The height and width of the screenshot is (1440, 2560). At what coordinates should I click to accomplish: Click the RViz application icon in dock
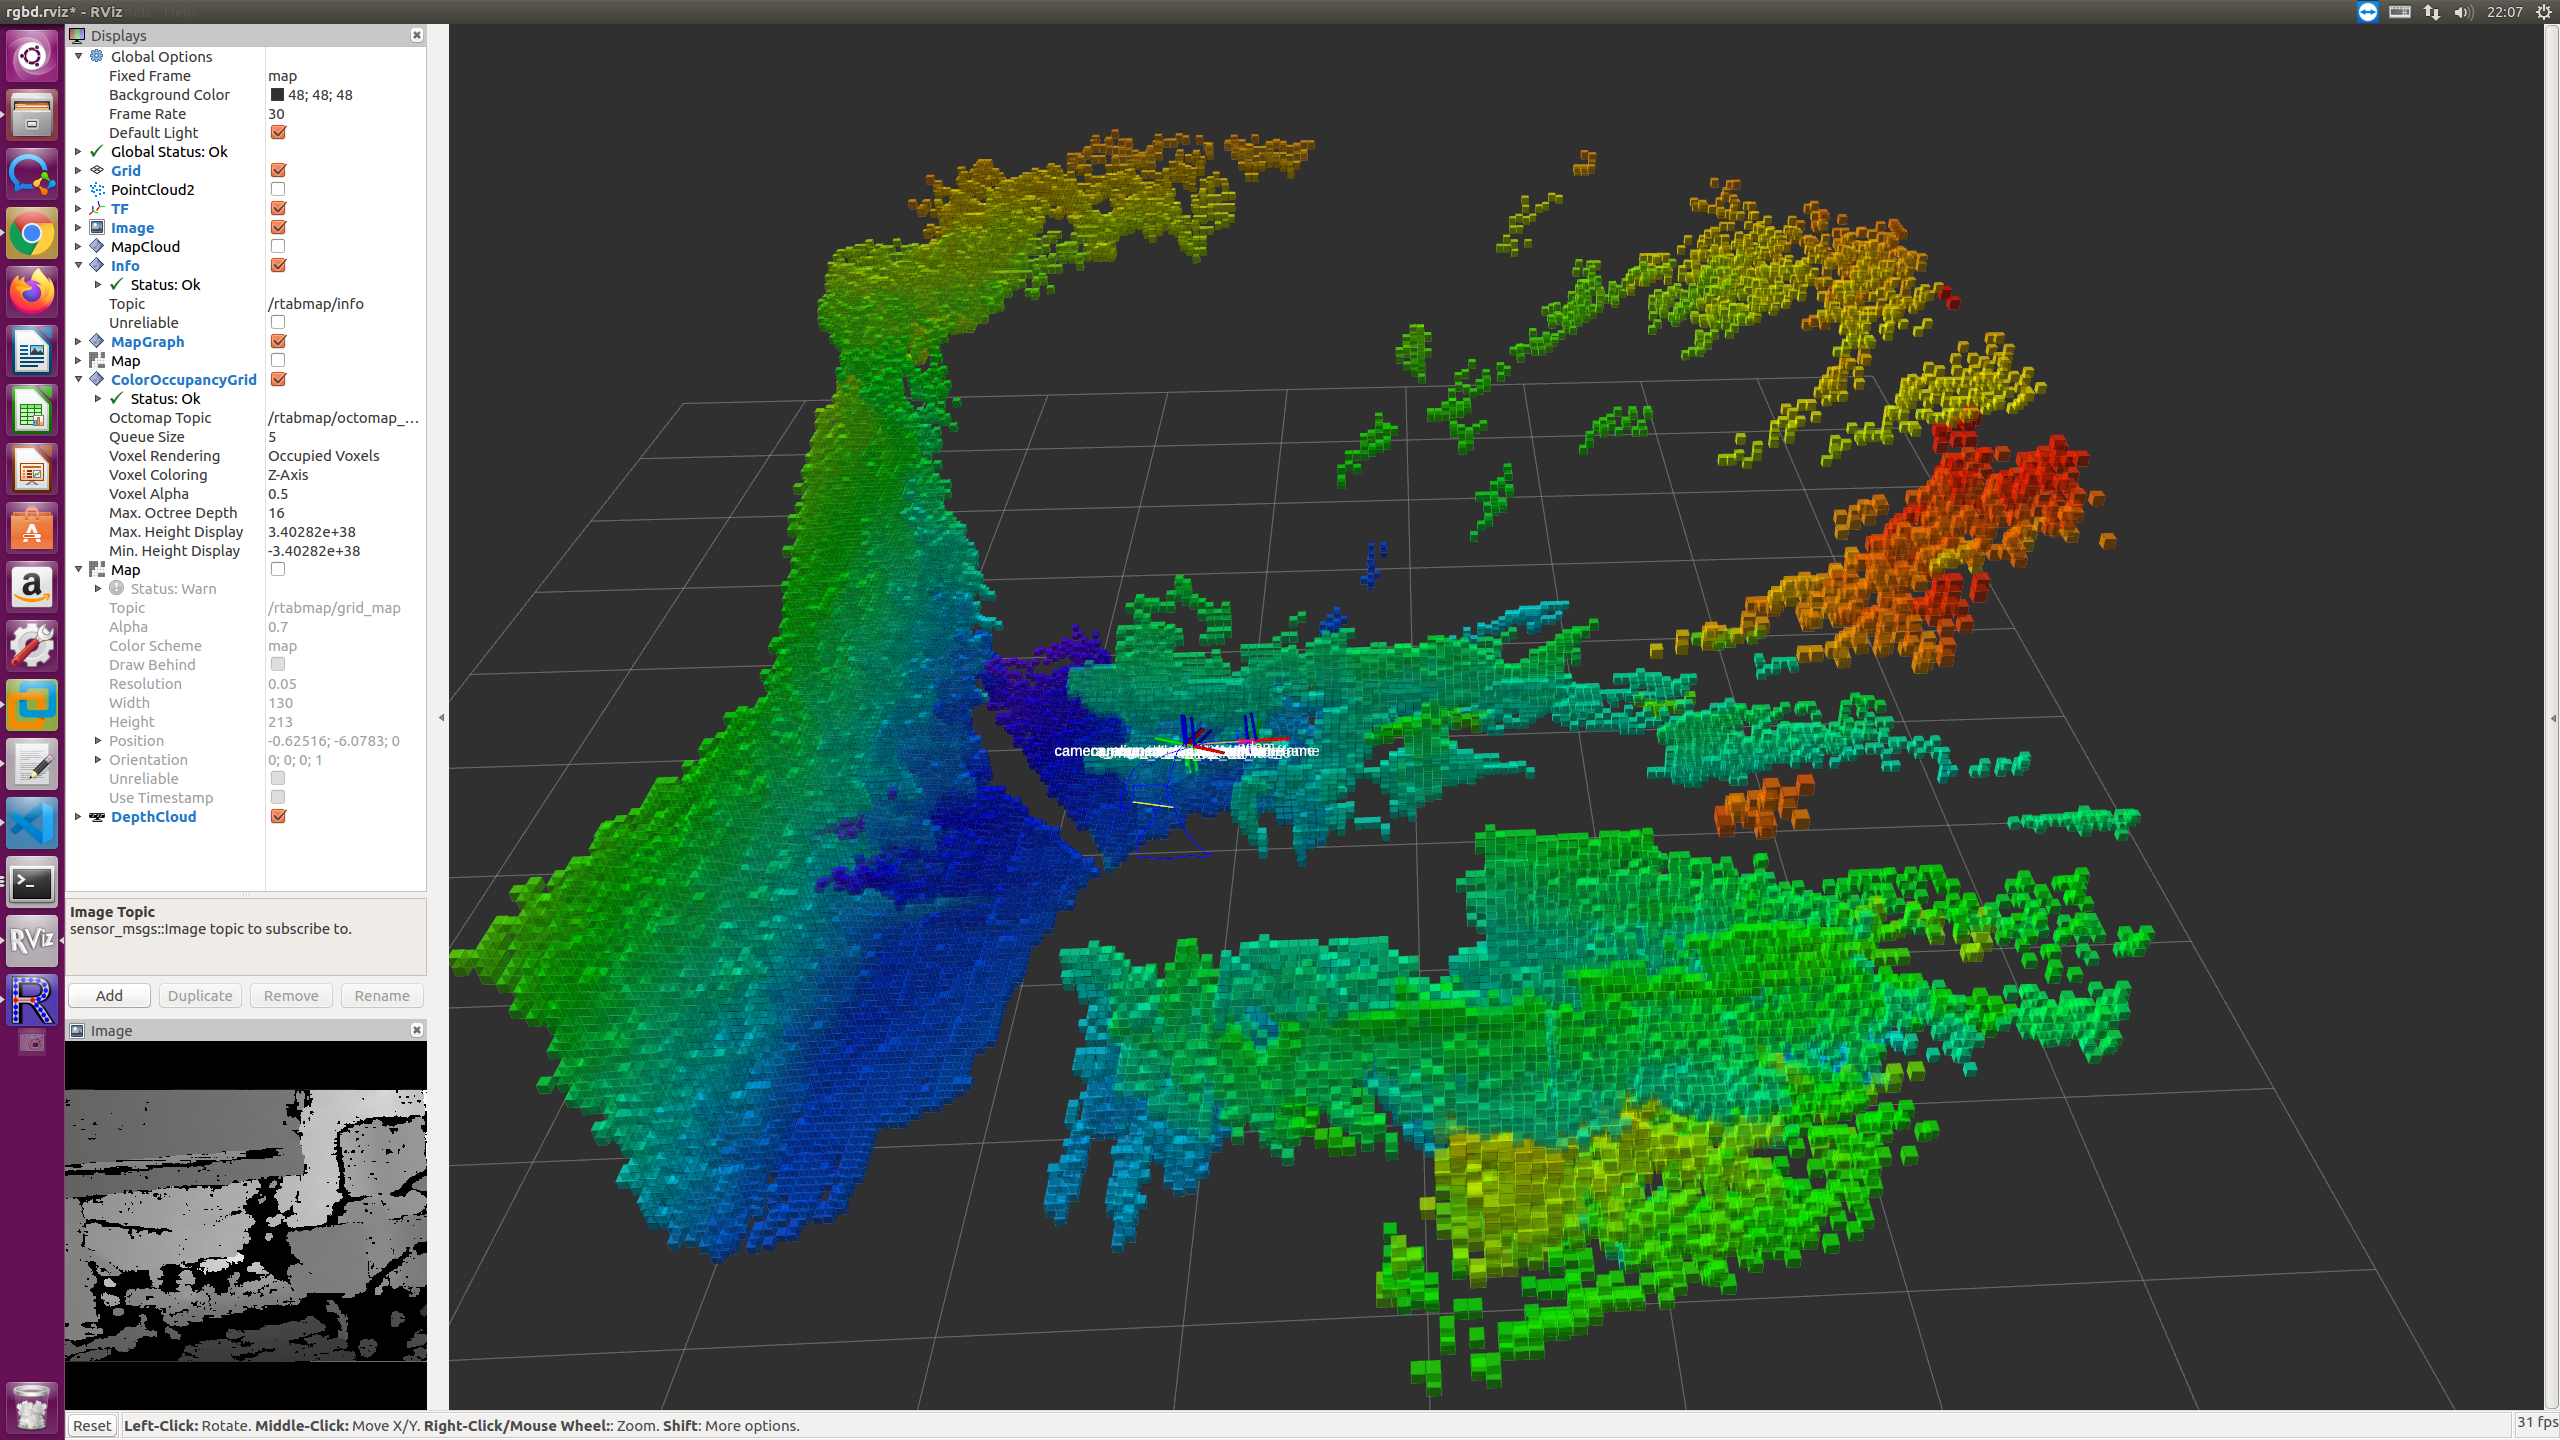(x=32, y=939)
